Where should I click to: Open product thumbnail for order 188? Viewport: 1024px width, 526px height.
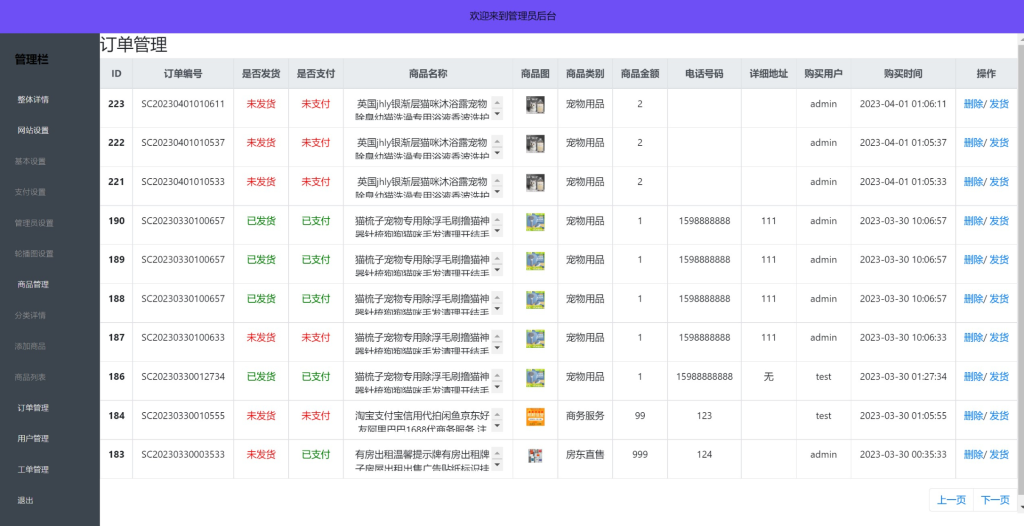pos(535,300)
